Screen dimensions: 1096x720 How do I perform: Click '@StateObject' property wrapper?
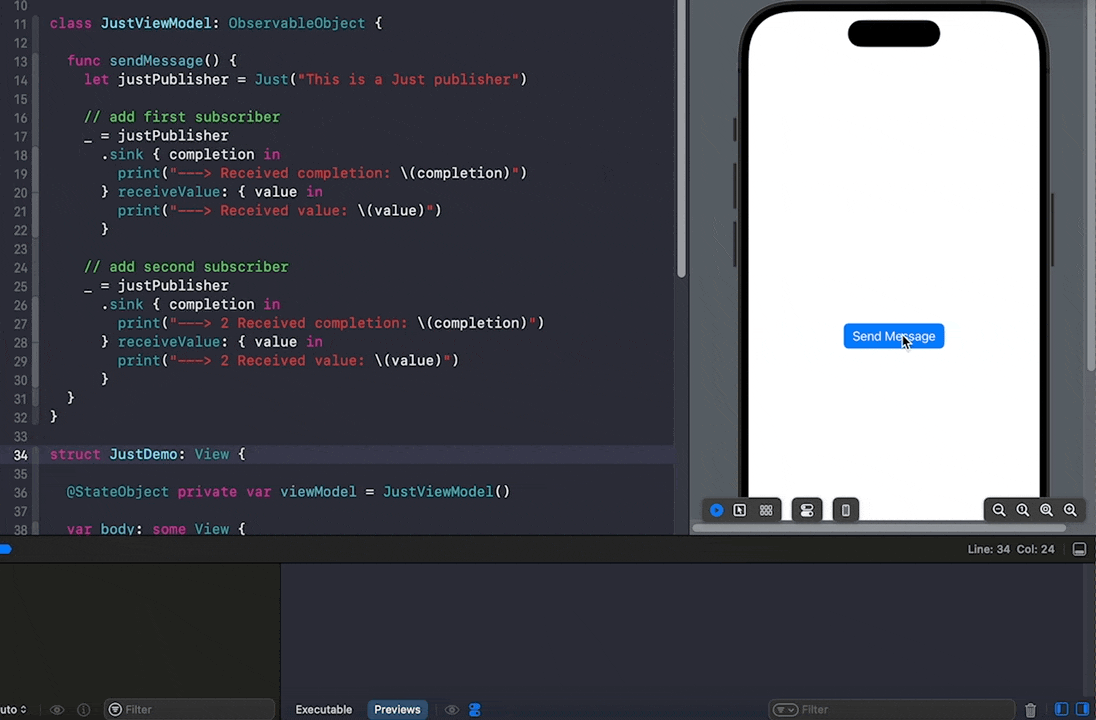coord(117,492)
